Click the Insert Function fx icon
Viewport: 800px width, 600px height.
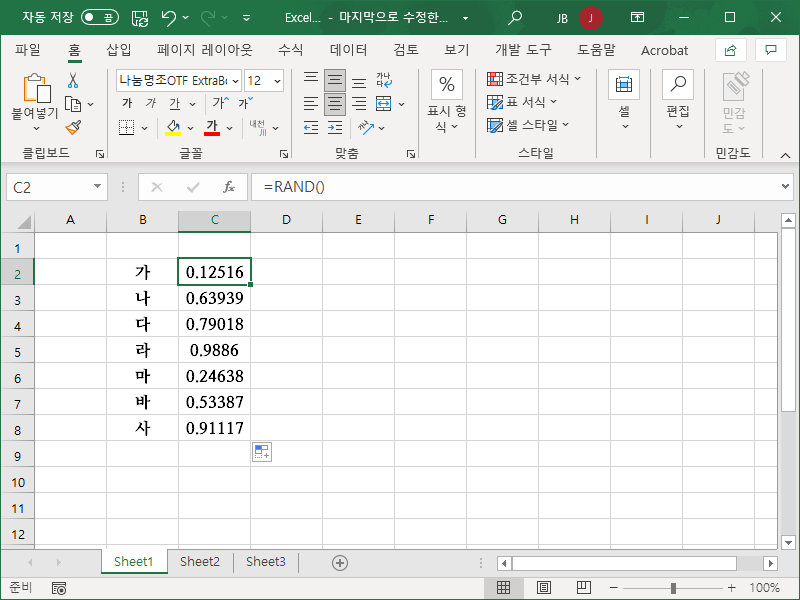point(229,187)
